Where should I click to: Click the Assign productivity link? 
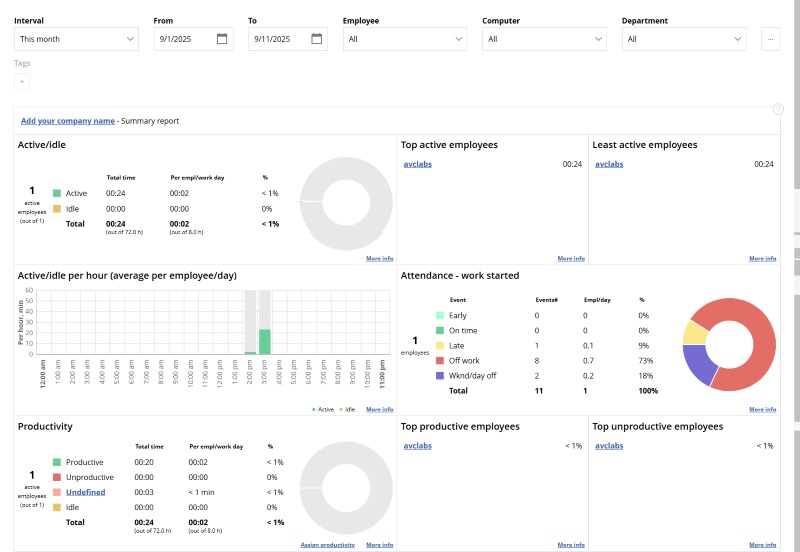coord(328,545)
